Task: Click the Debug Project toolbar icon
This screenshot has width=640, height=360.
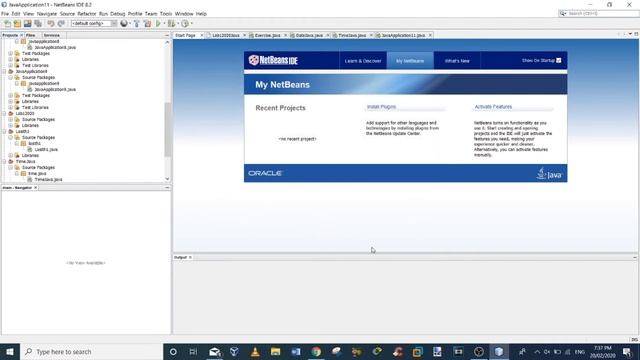Action: (171, 24)
